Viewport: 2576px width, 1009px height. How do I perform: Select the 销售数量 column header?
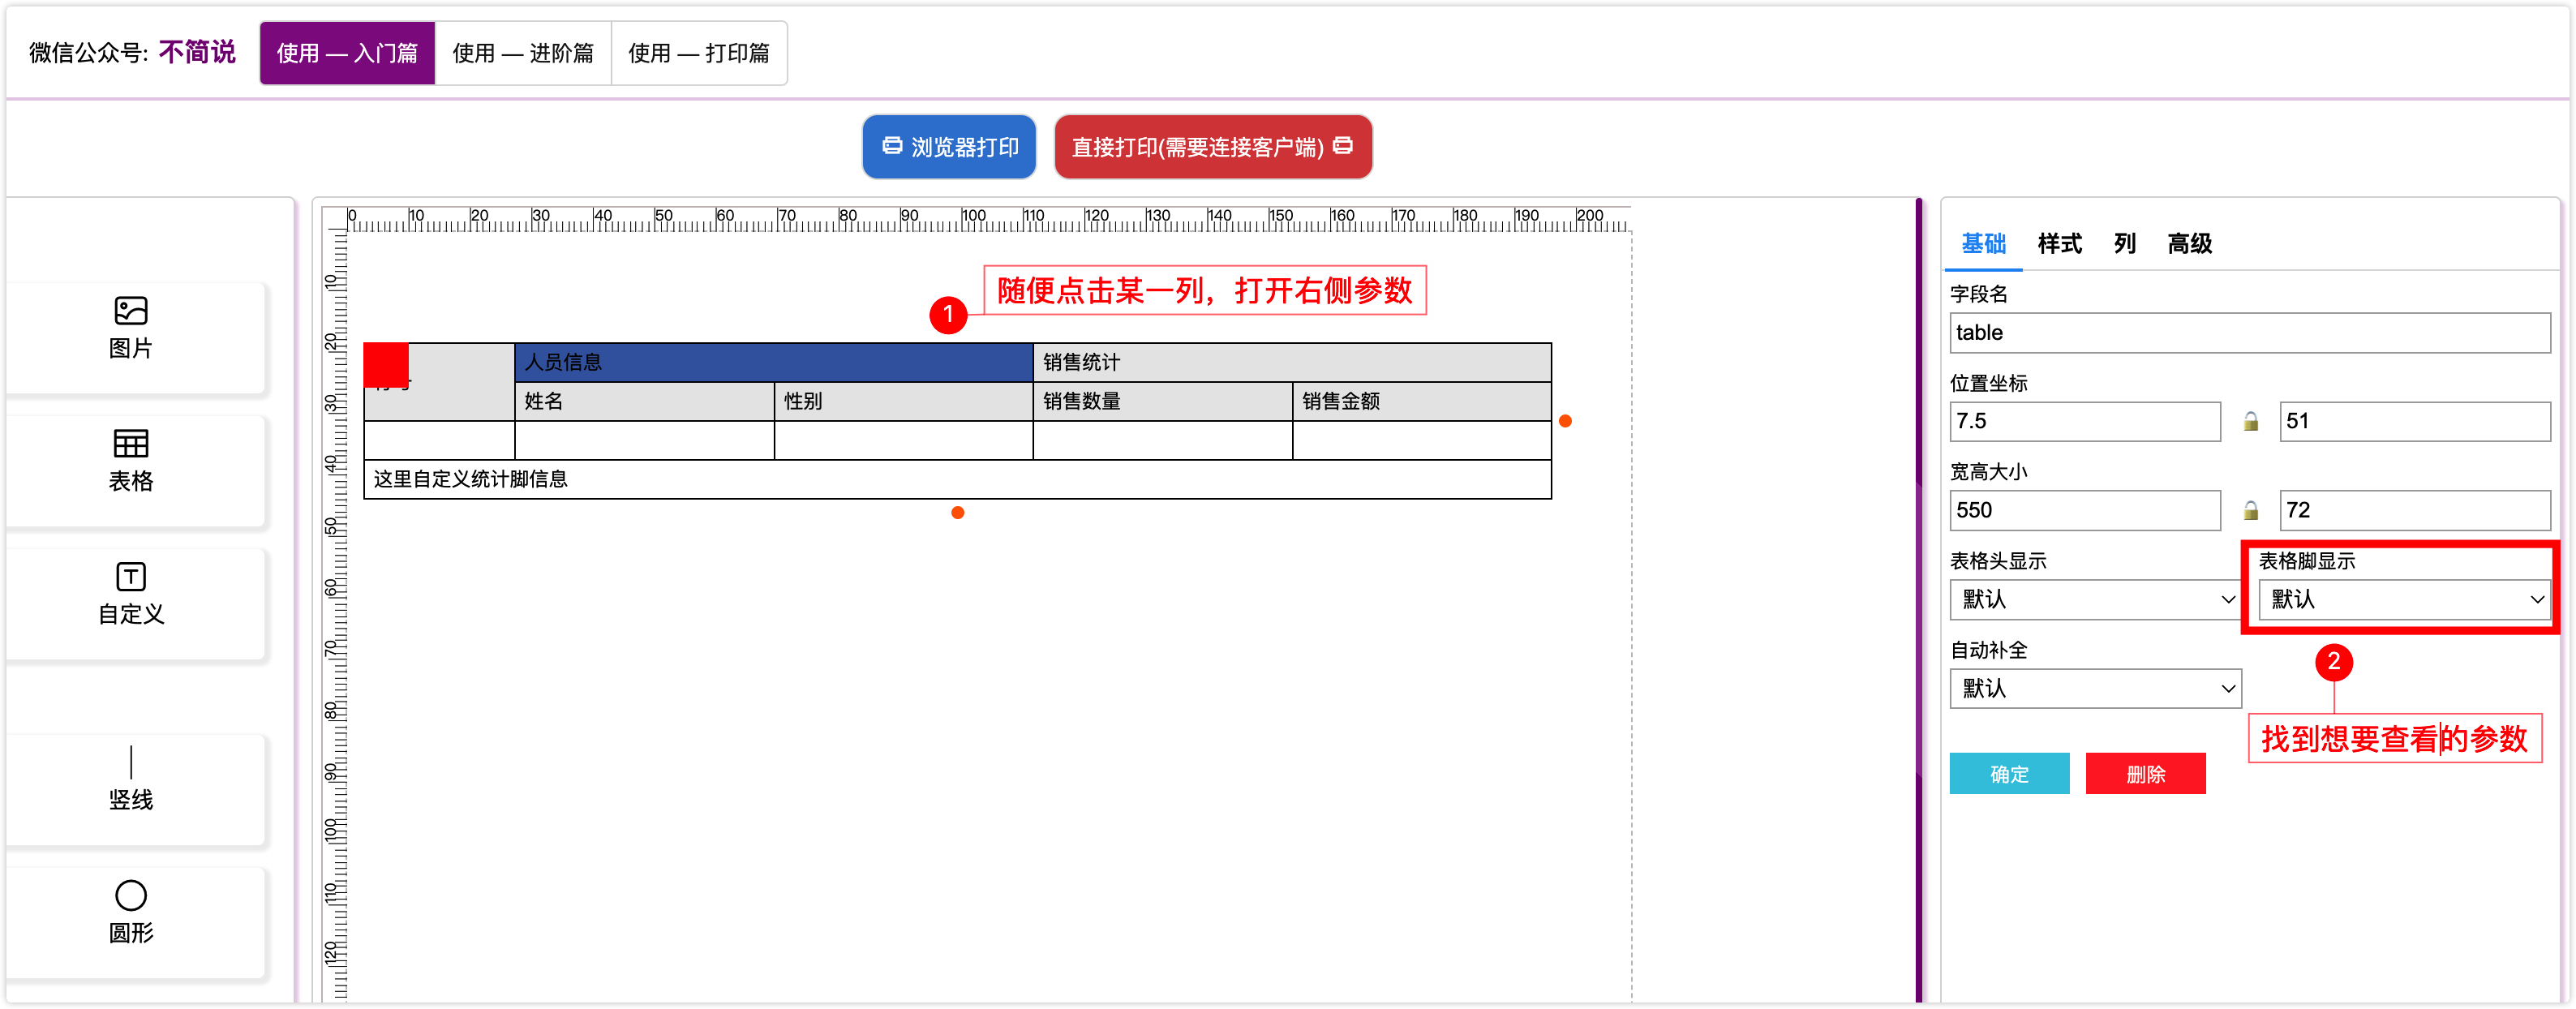click(1163, 401)
